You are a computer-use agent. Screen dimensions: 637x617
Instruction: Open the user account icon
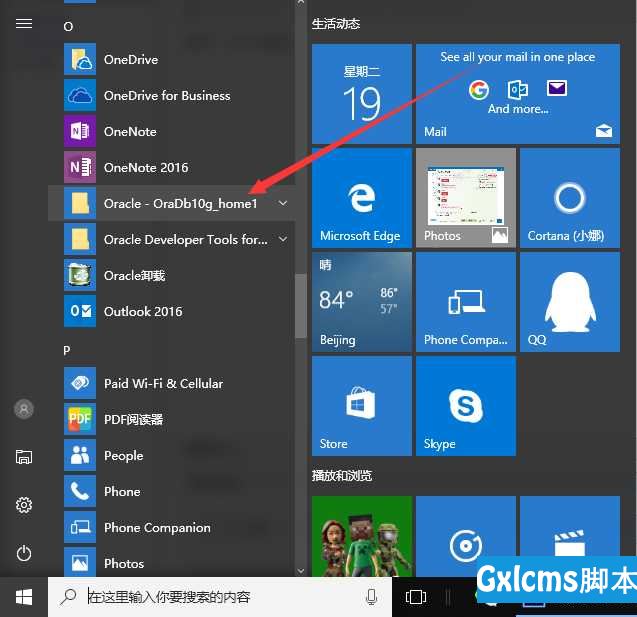(x=24, y=409)
